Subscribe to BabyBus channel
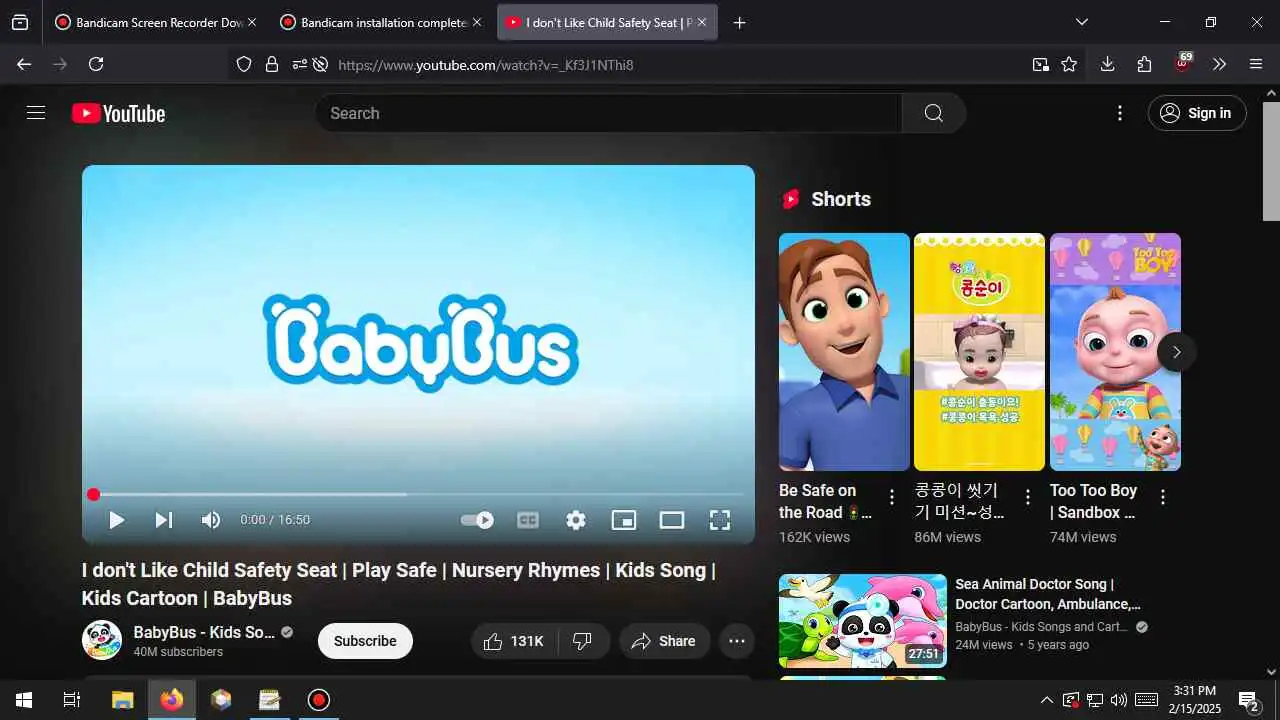 365,641
